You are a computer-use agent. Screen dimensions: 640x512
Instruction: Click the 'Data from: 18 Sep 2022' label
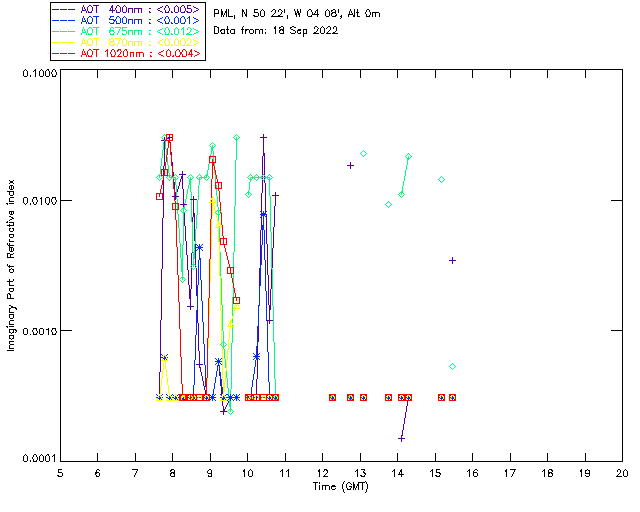276,31
